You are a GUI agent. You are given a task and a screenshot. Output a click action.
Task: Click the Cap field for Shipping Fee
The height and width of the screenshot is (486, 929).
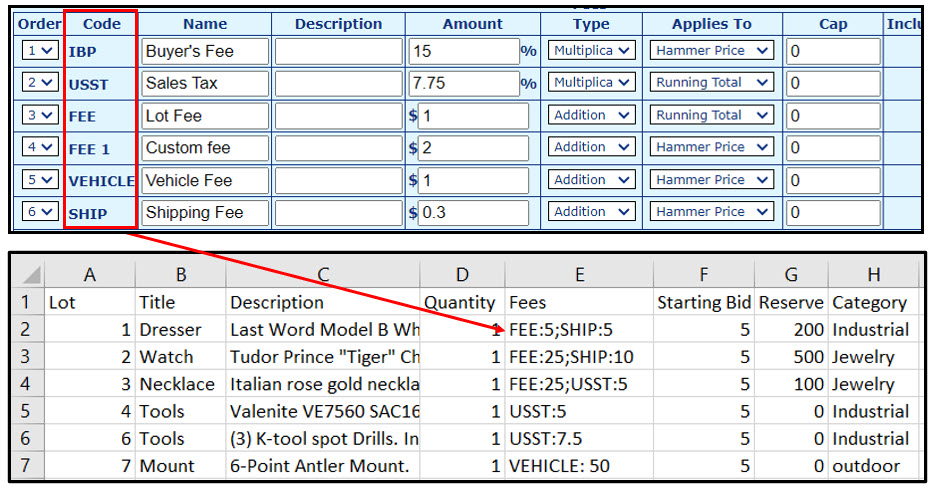point(833,212)
